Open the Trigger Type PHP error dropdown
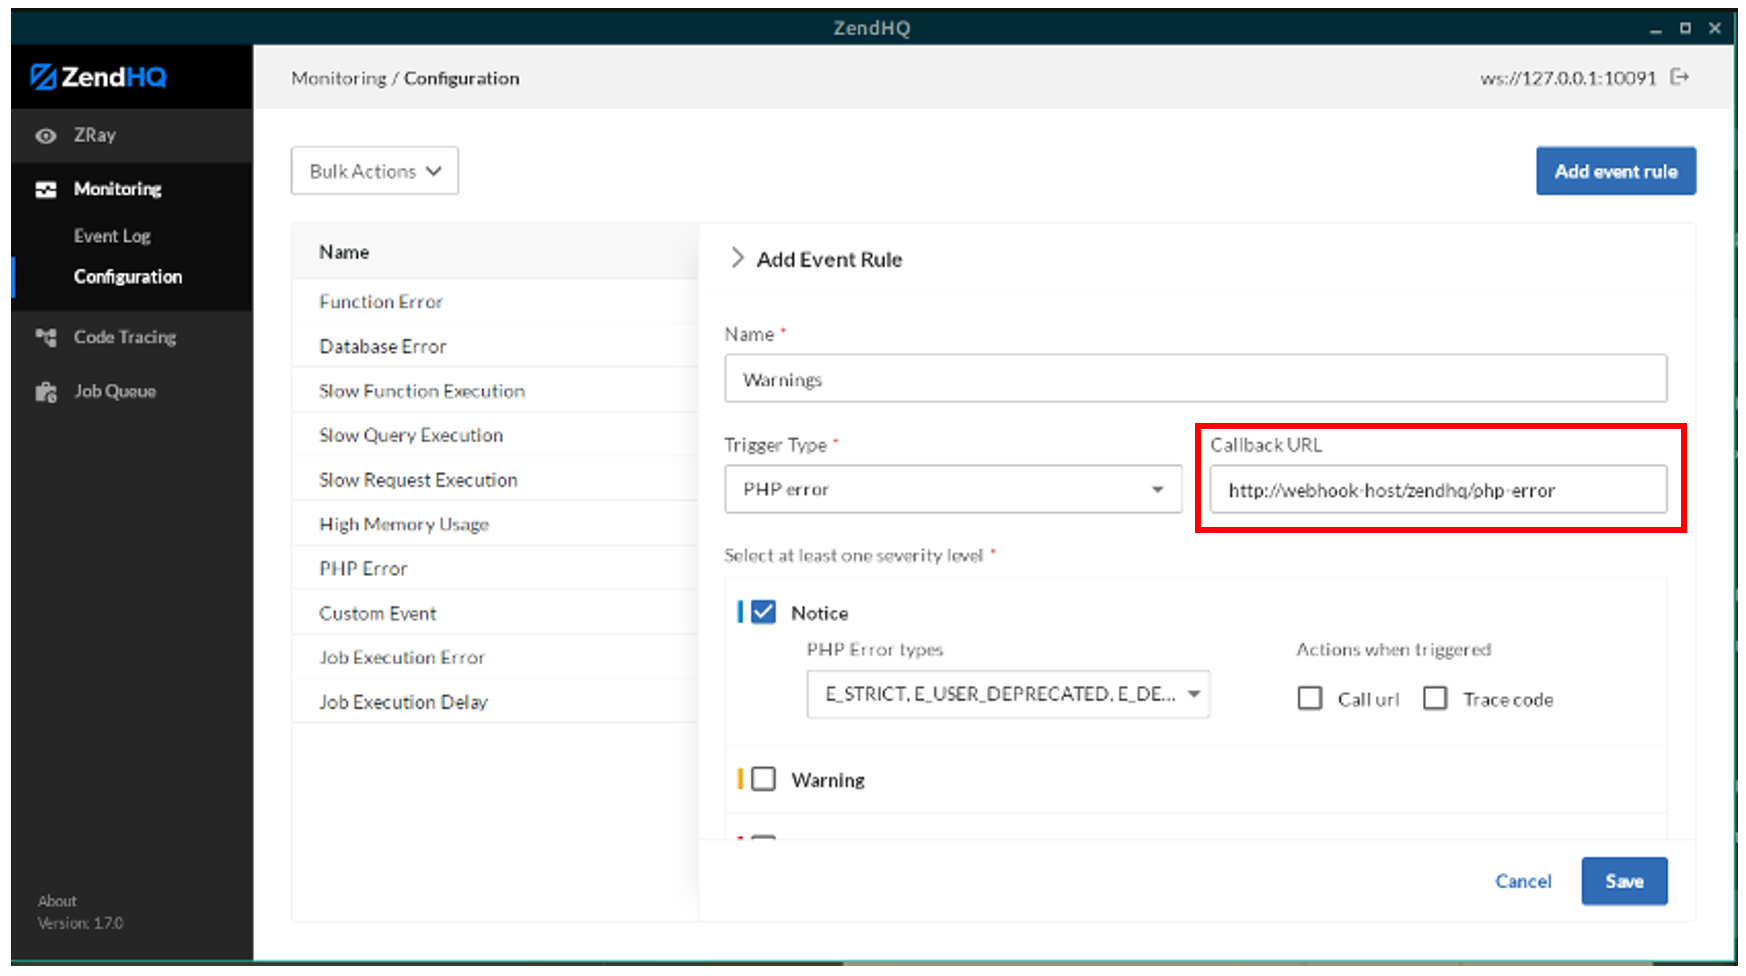 [953, 489]
